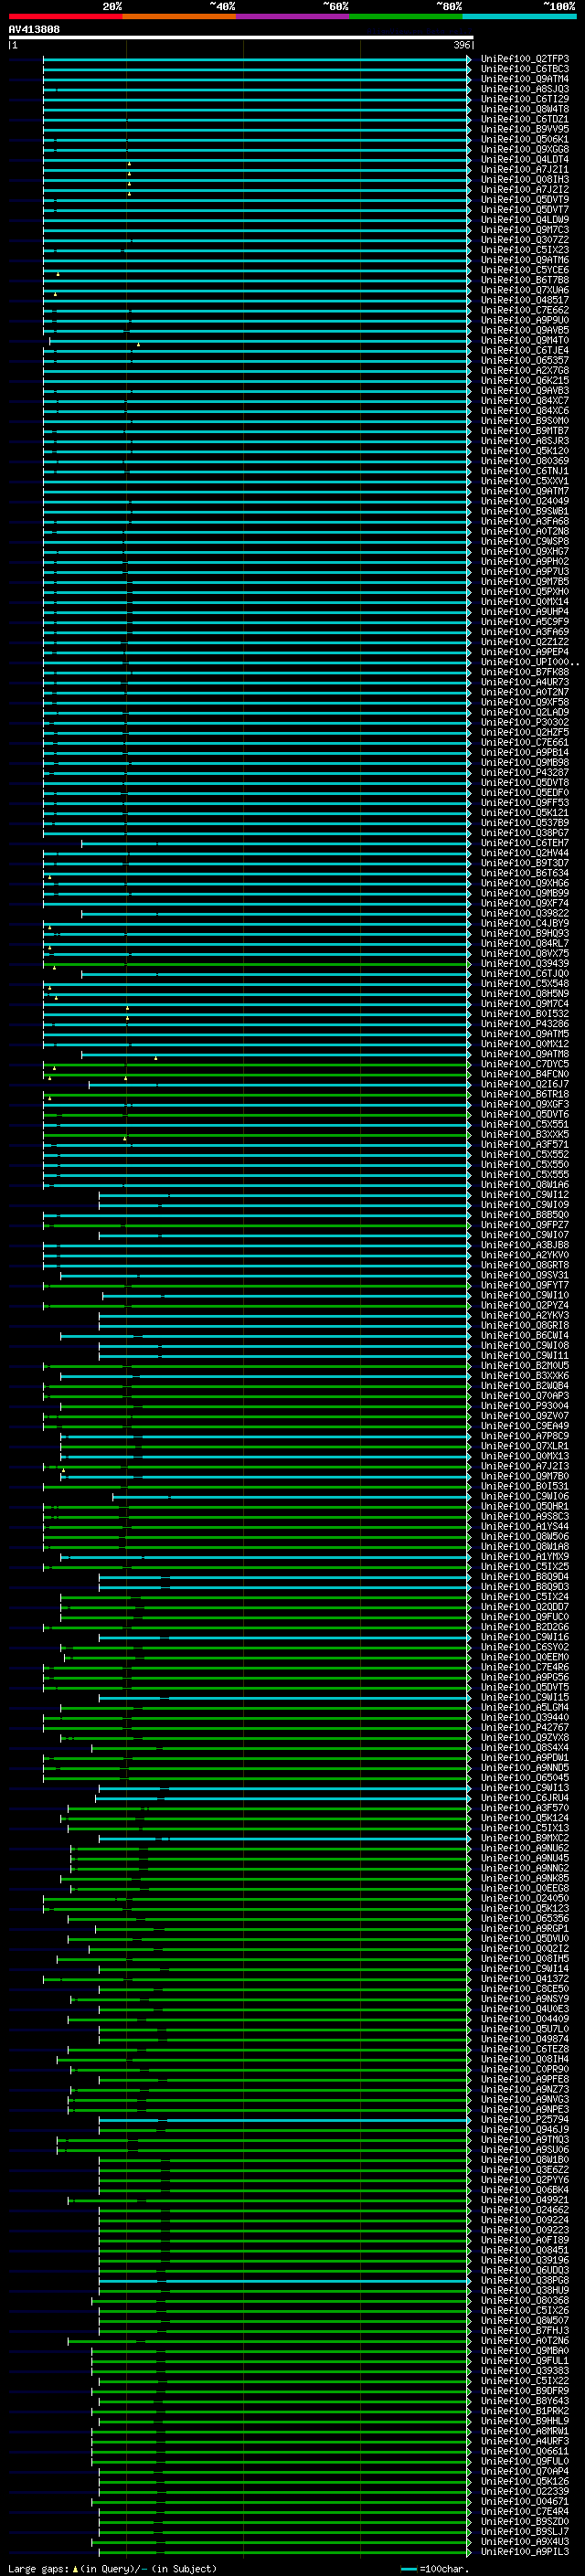Select label UniRef100_Q9FPZ7

(x=525, y=1225)
